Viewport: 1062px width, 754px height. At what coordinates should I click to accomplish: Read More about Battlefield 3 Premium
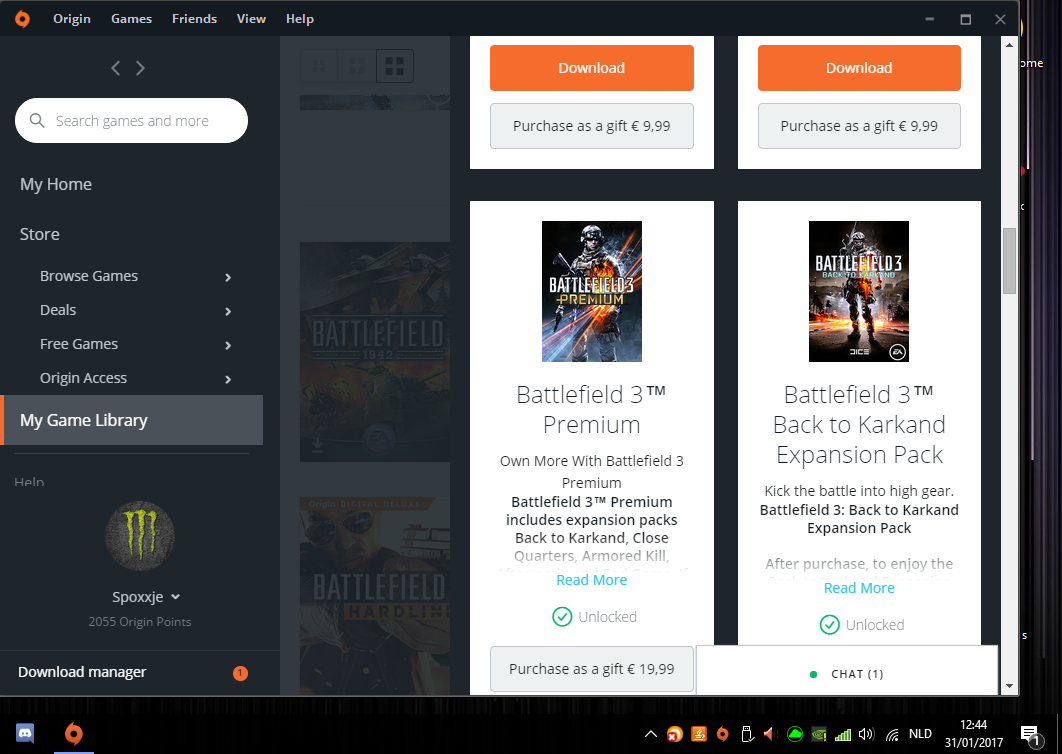[x=591, y=580]
